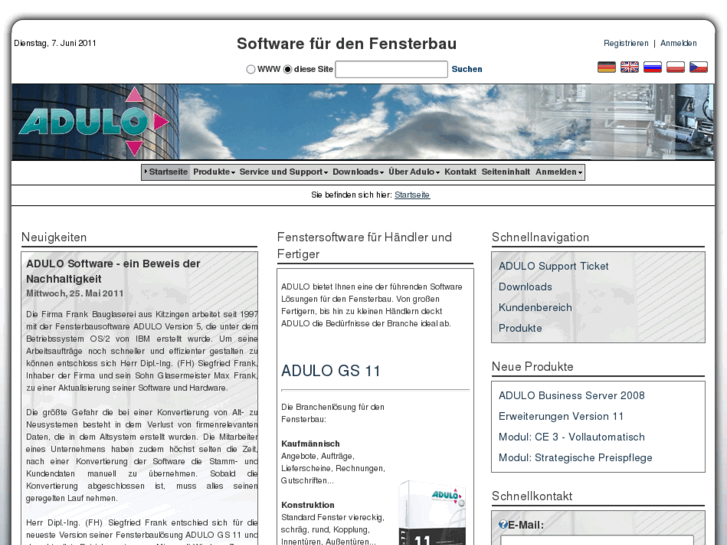Open the ADULO GS 11 product box image
Image resolution: width=727 pixels, height=545 pixels.
coord(432,513)
